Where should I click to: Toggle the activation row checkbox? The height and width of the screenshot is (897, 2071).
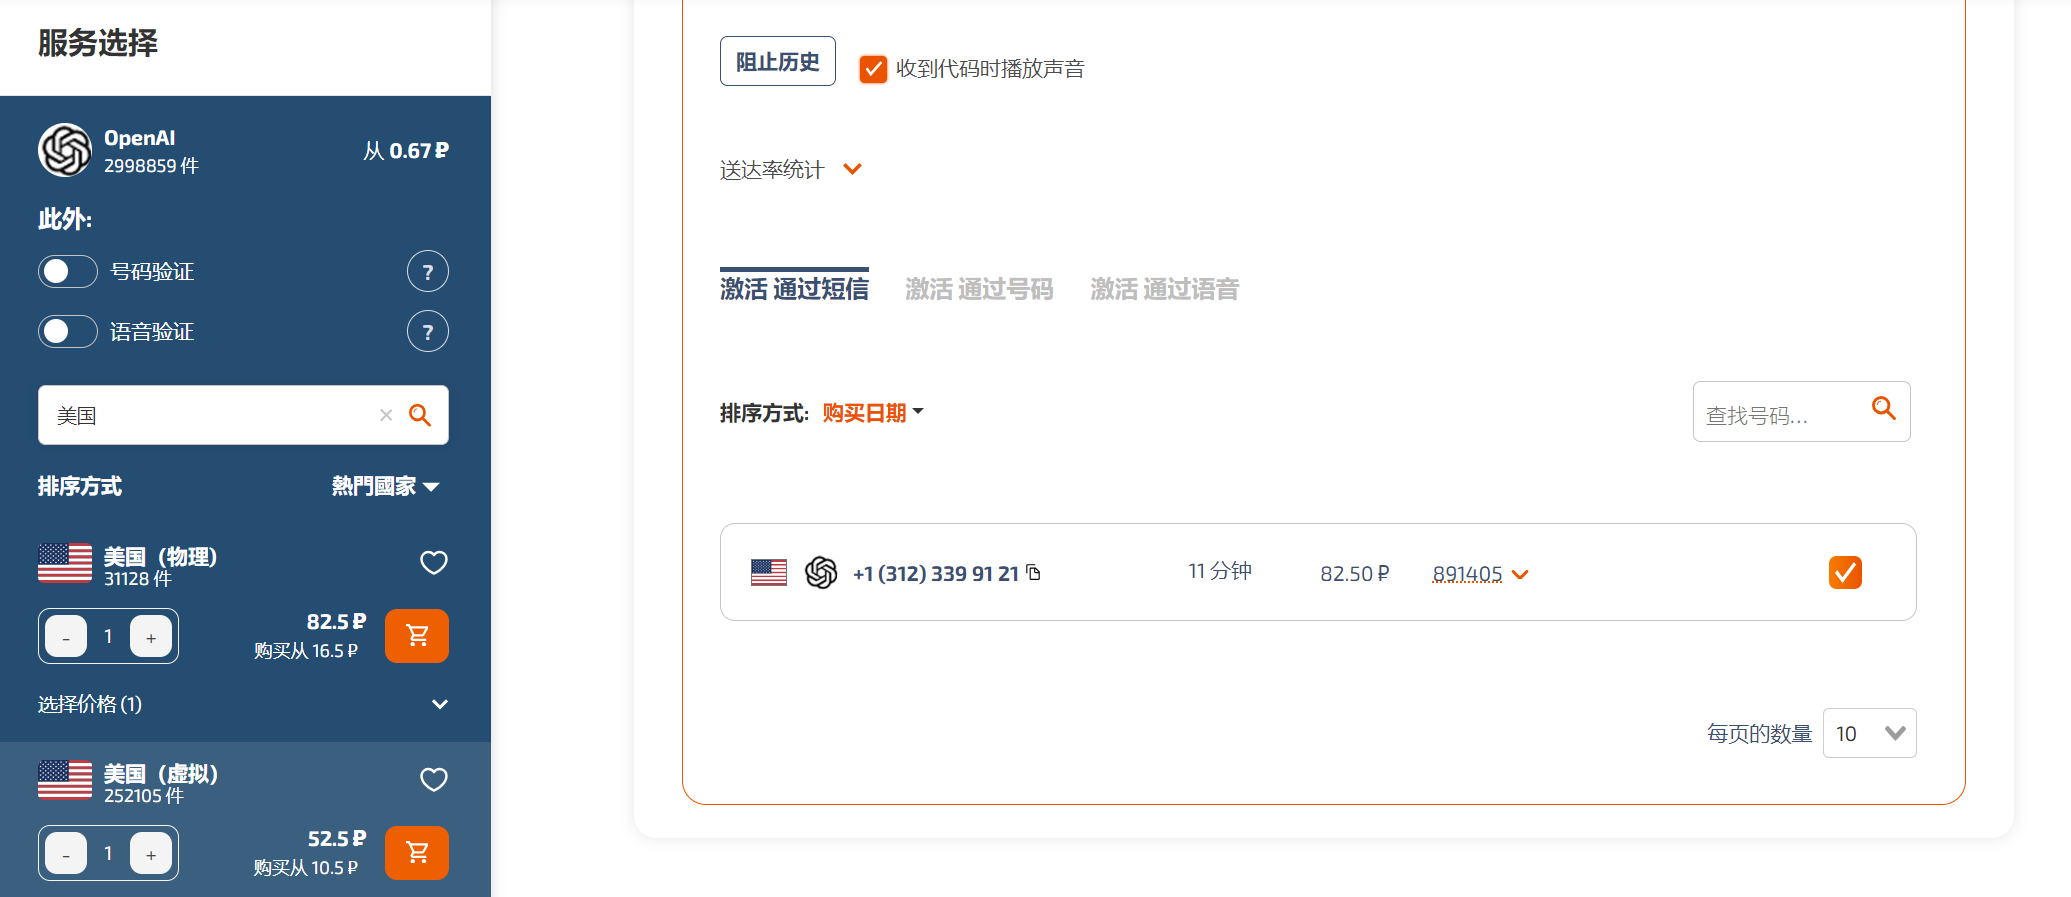pos(1845,572)
